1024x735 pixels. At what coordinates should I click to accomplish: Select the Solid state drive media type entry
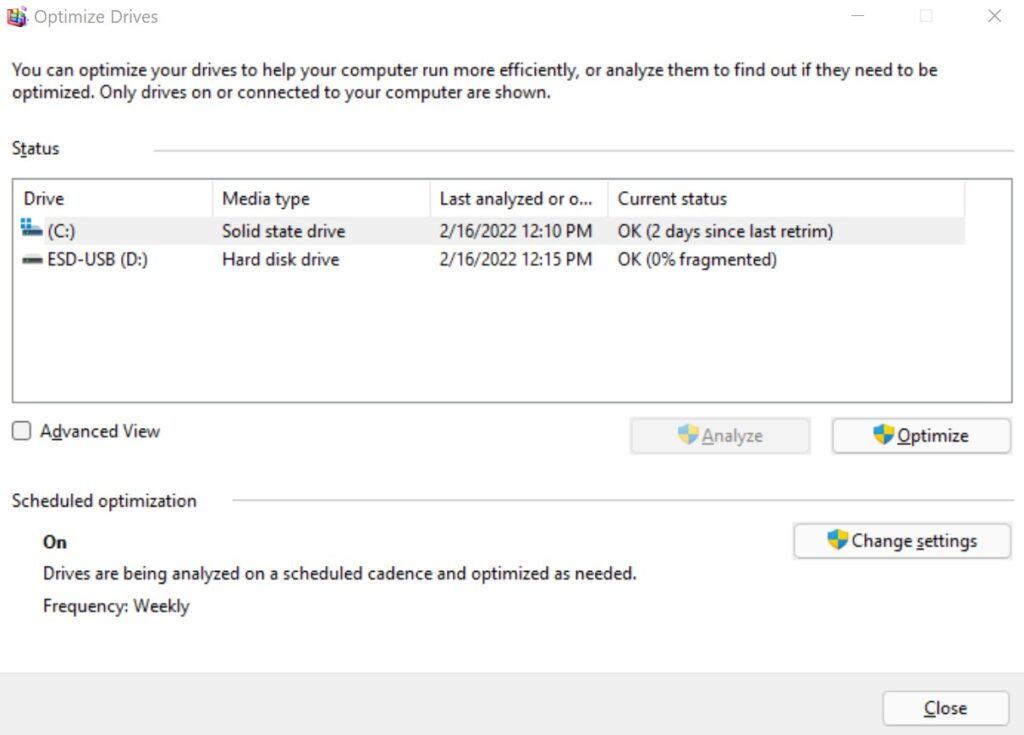(282, 230)
